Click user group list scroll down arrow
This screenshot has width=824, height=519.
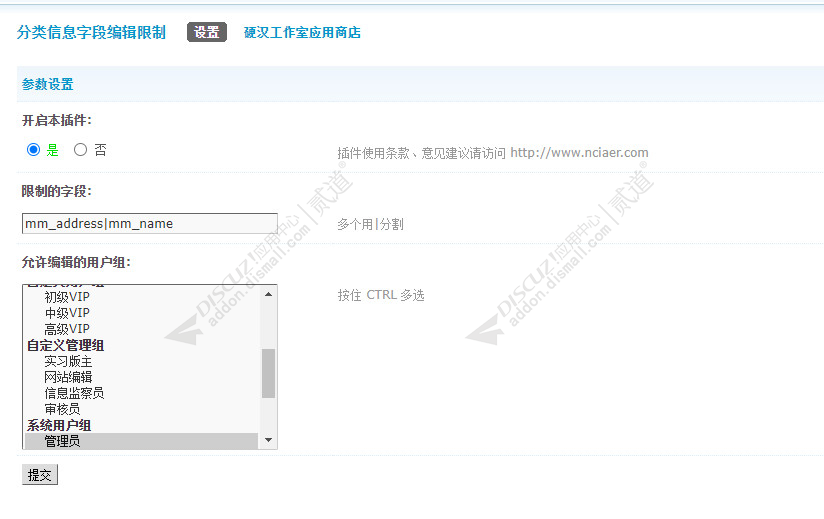click(x=269, y=440)
